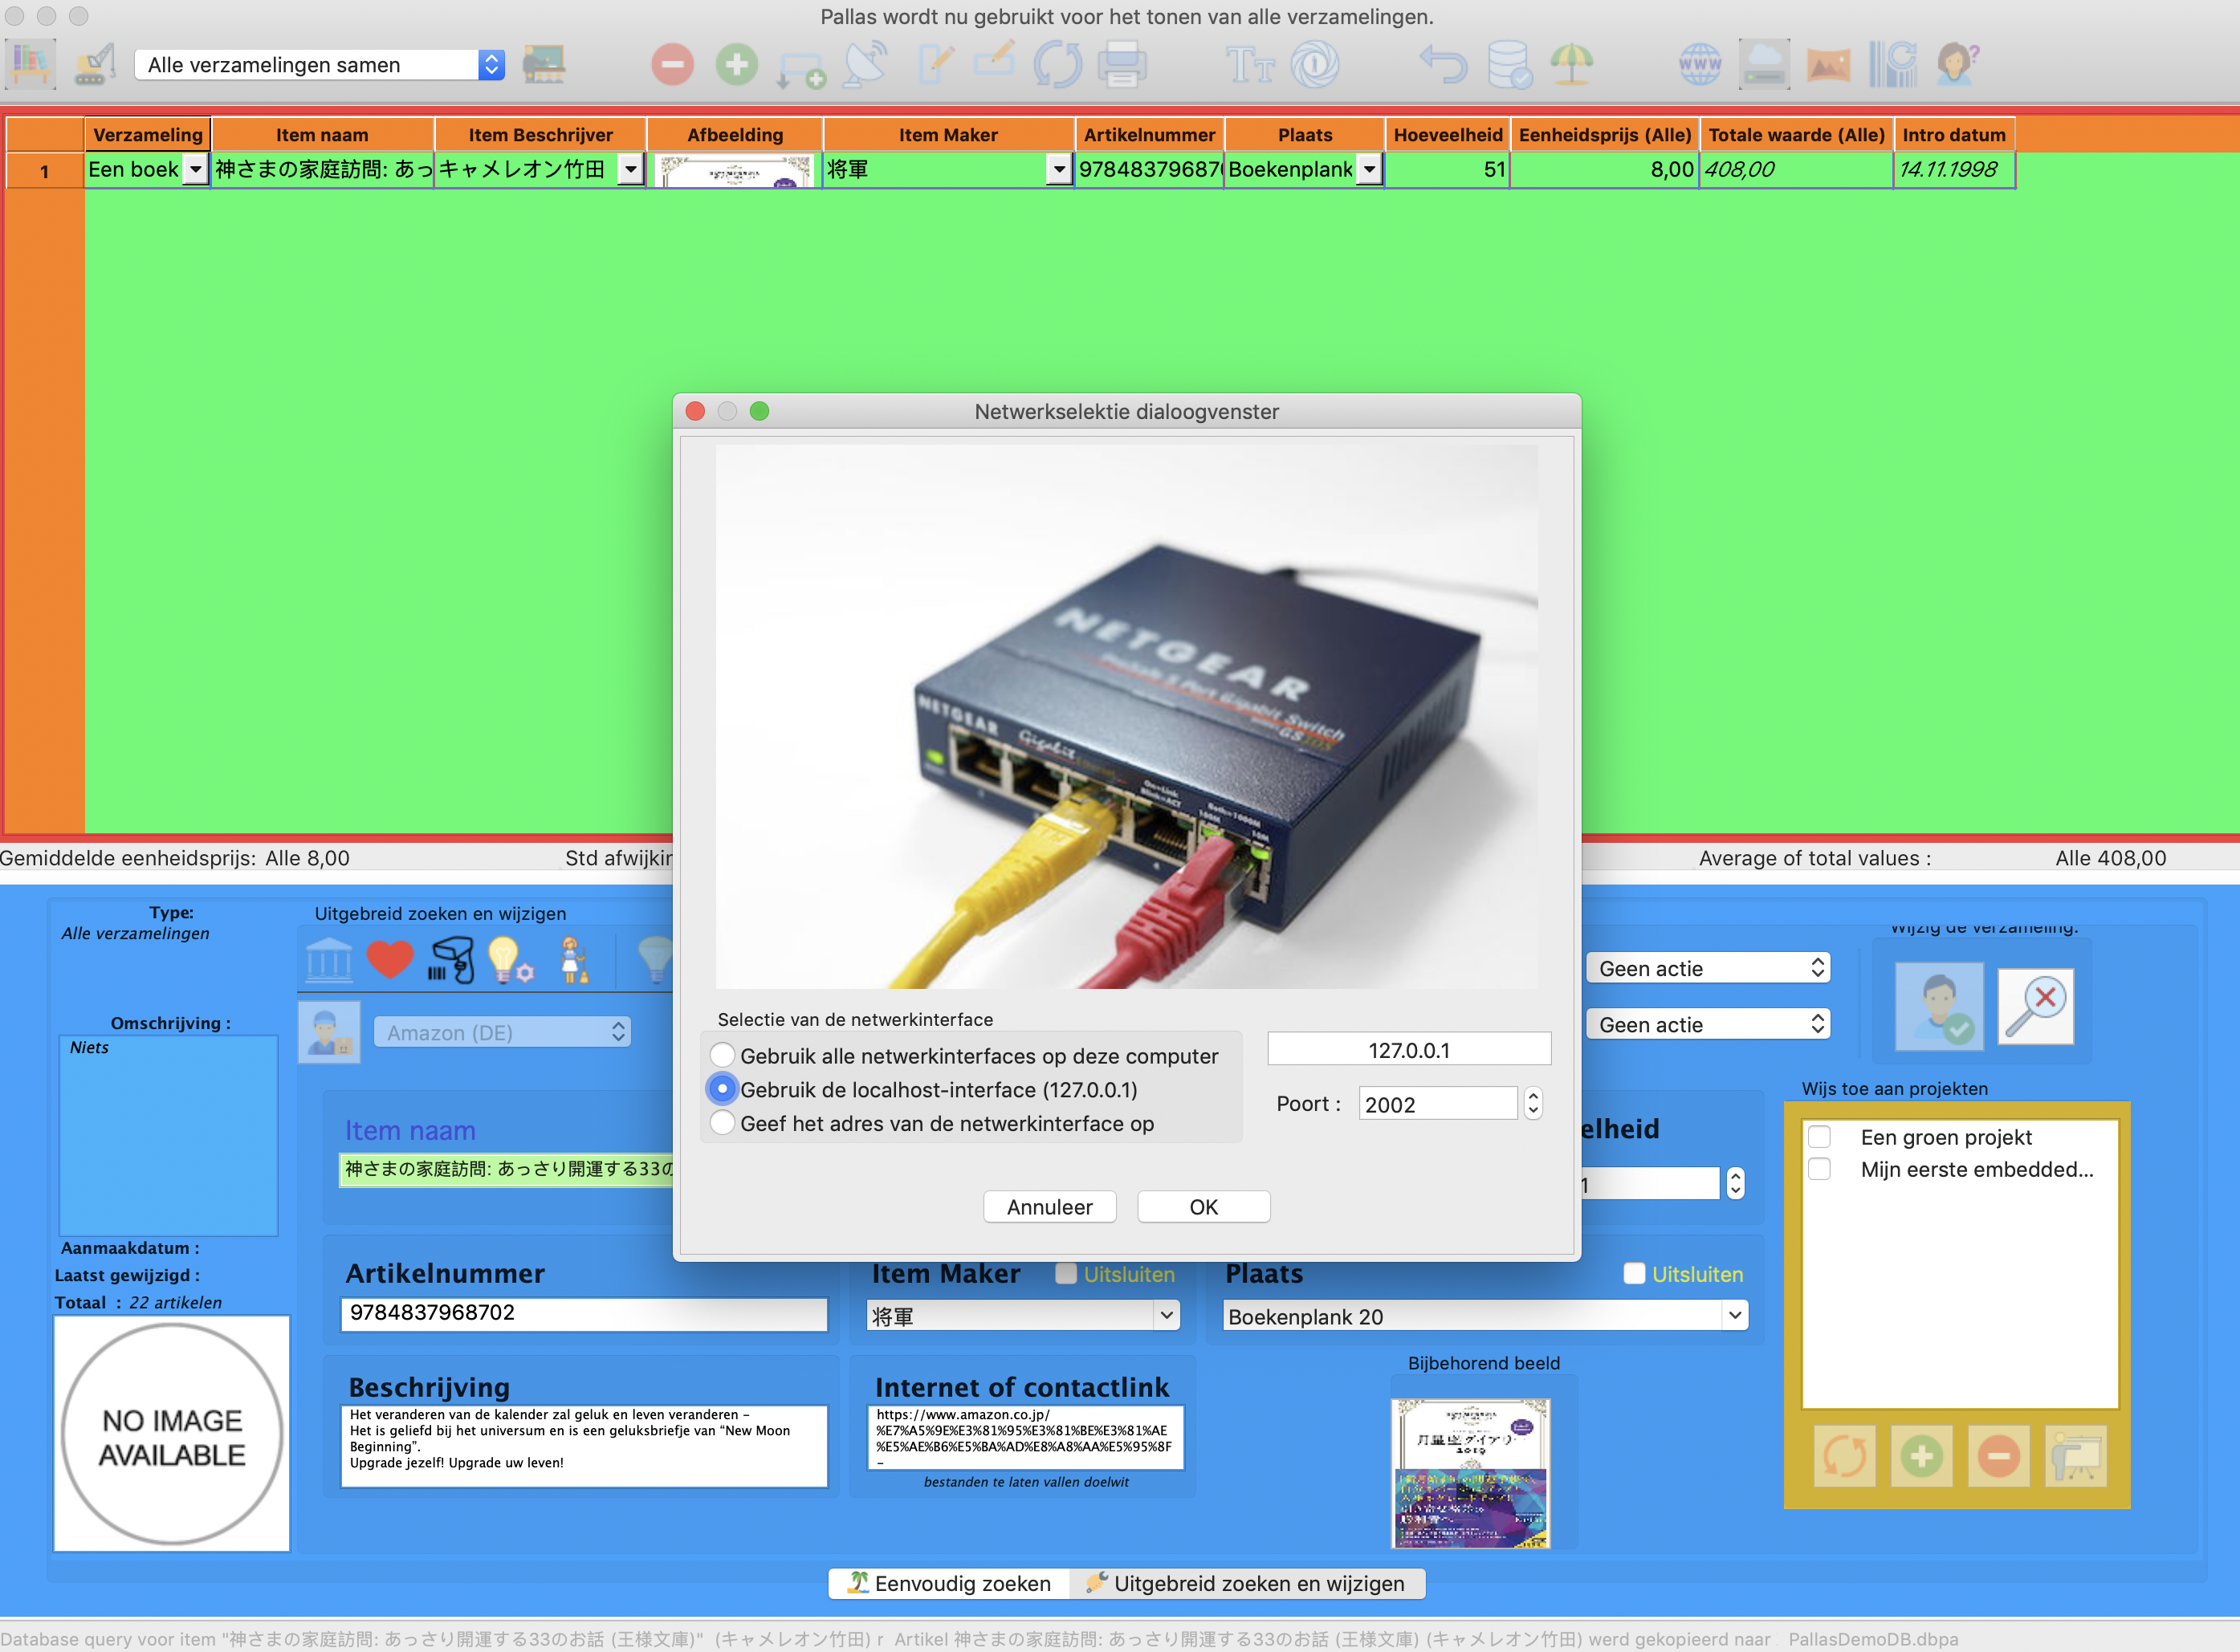Screen dimensions: 2240x1652
Task: Select 'Gebruik de localhost-interface (127.0.0.1)' option
Action: pyautogui.click(x=722, y=1089)
